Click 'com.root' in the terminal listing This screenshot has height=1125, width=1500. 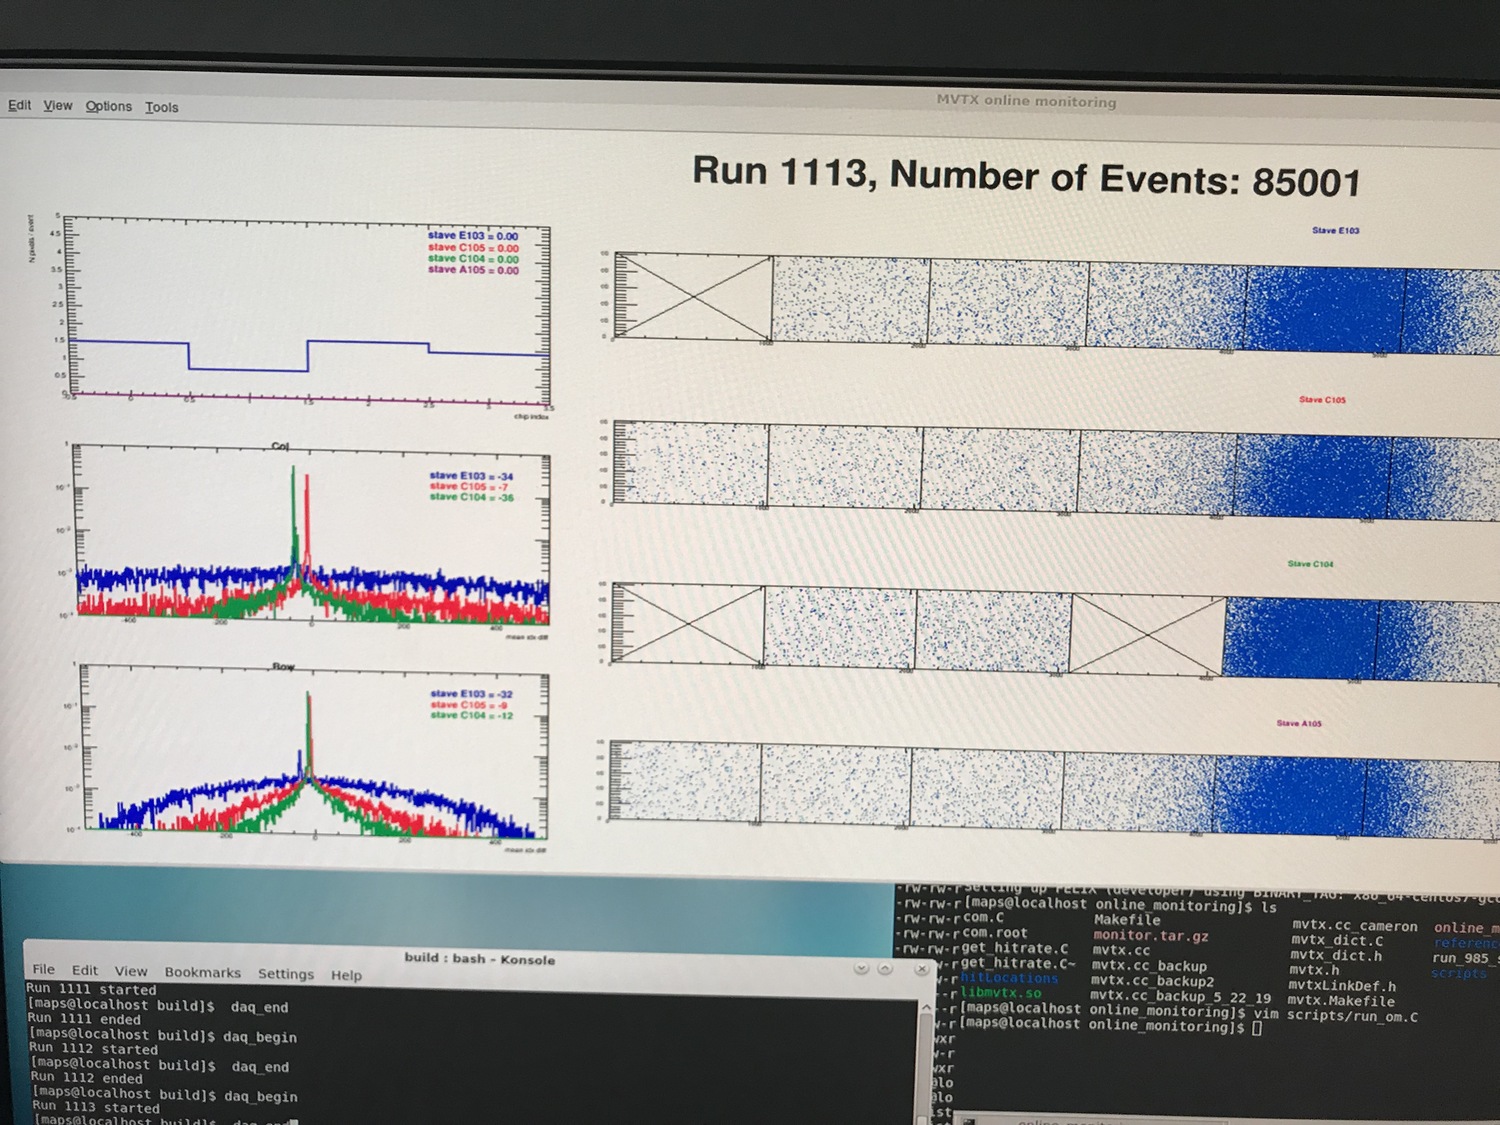995,932
